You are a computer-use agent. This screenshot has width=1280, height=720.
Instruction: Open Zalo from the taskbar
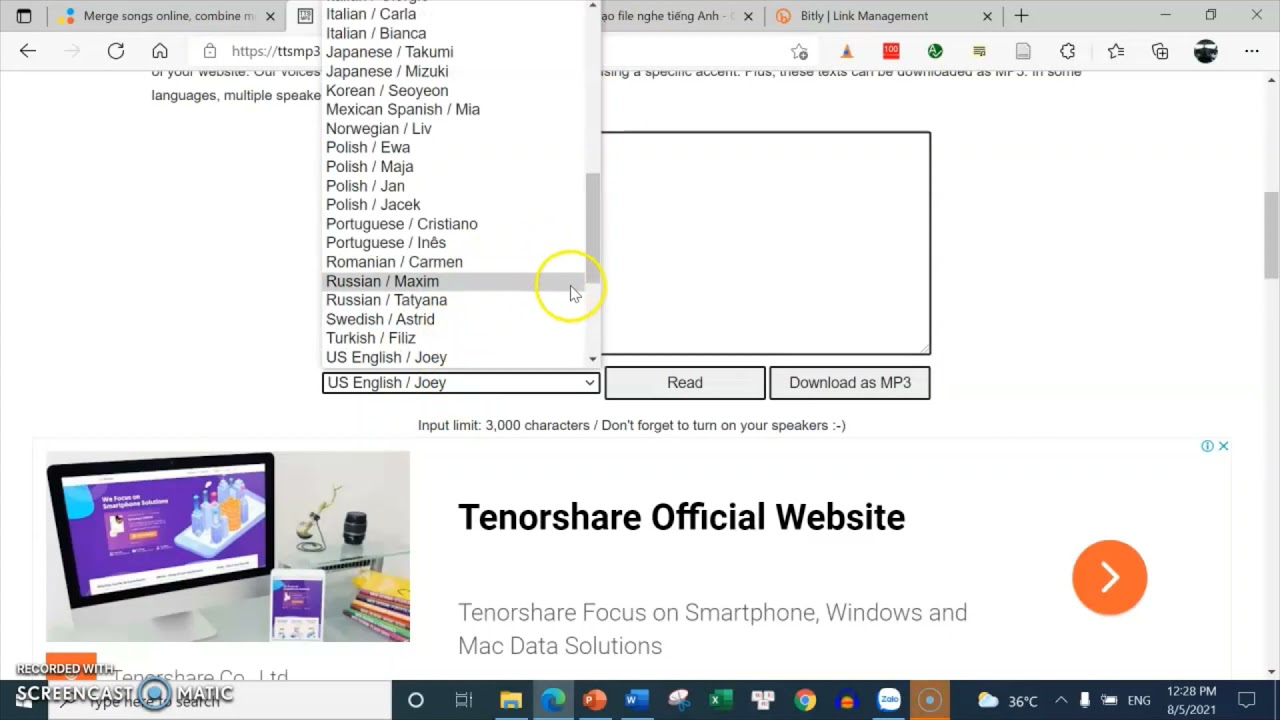tap(889, 700)
